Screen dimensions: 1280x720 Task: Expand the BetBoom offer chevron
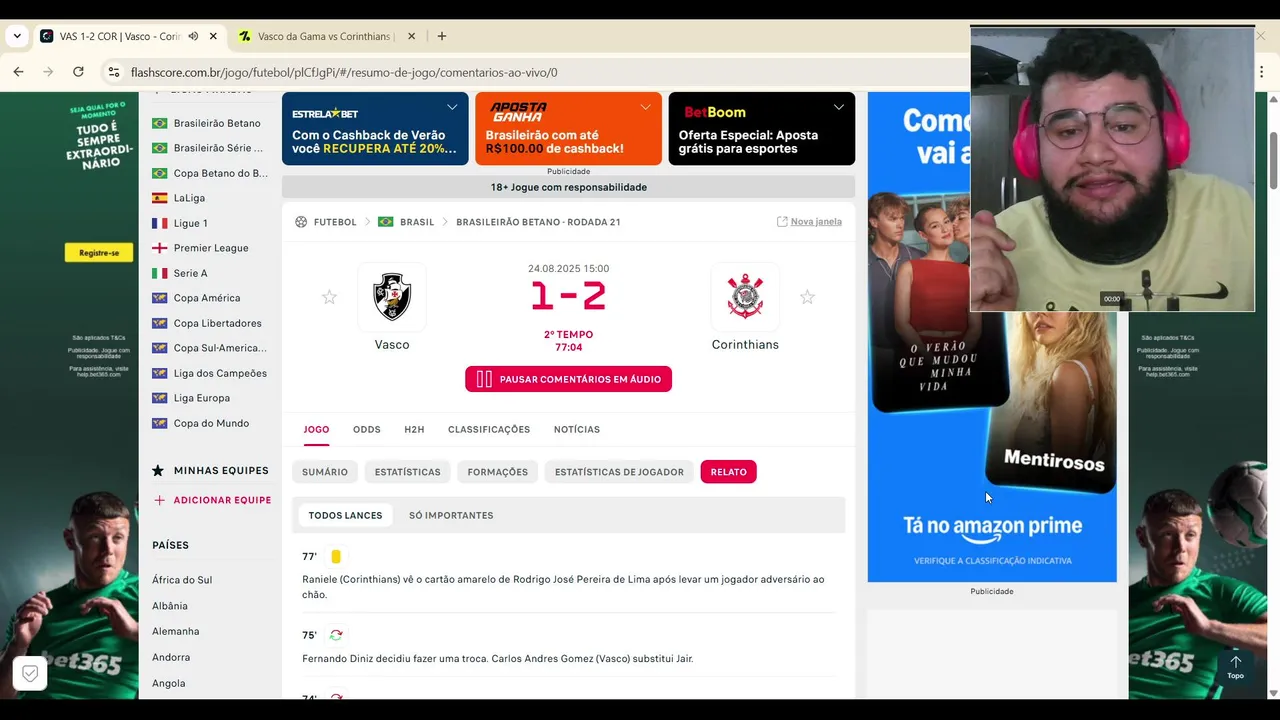pos(838,107)
